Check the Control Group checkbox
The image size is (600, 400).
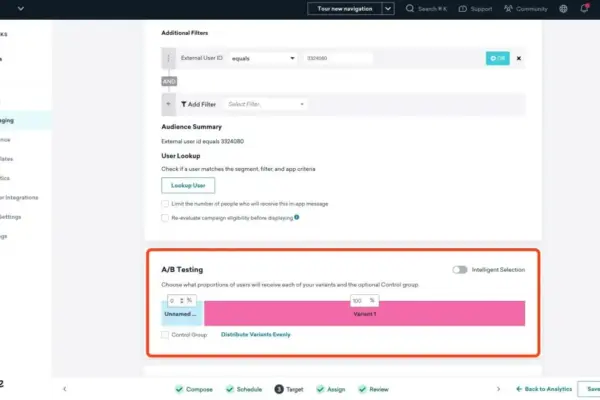coord(166,334)
